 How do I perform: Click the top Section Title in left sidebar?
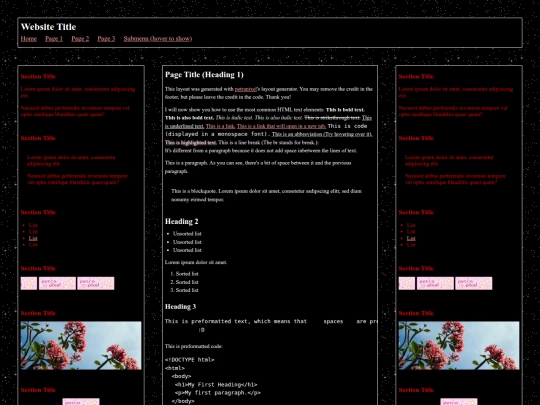click(x=38, y=77)
